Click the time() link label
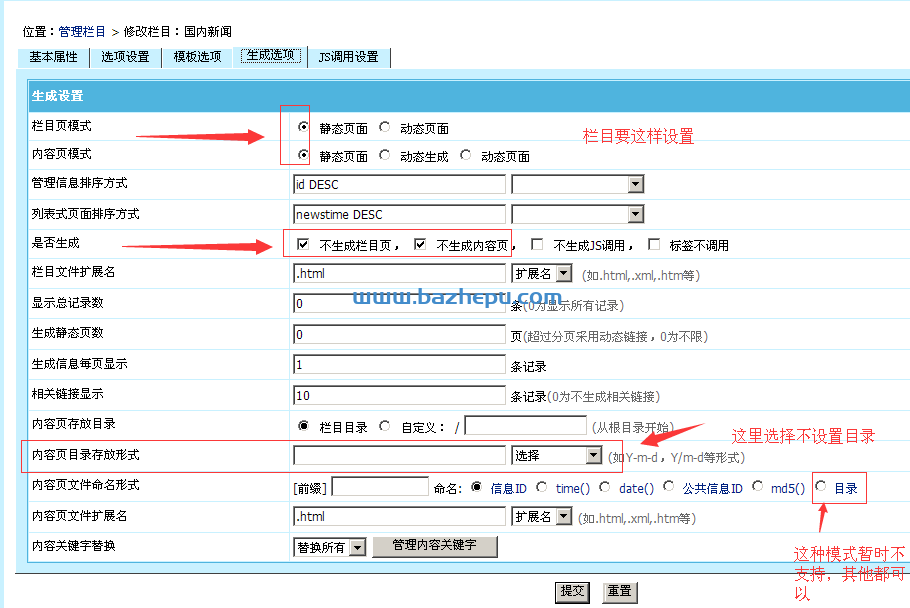Viewport: 910px width, 608px height. point(573,488)
